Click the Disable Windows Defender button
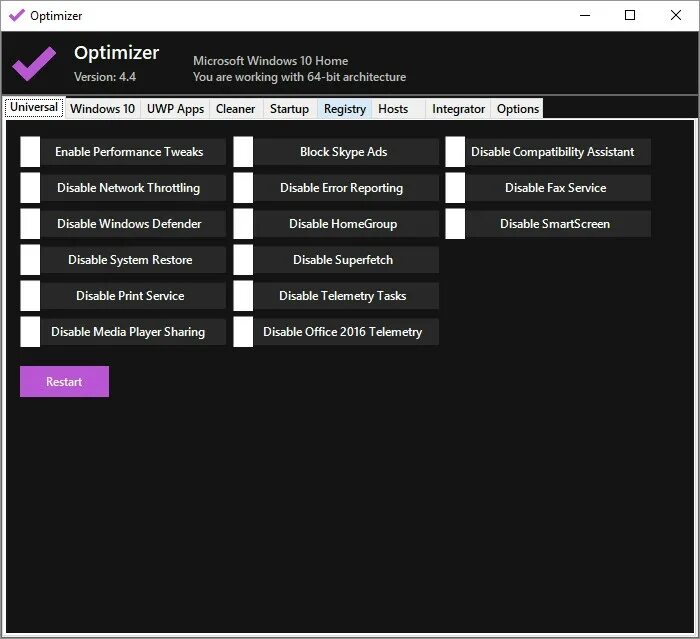This screenshot has height=639, width=700. (133, 224)
